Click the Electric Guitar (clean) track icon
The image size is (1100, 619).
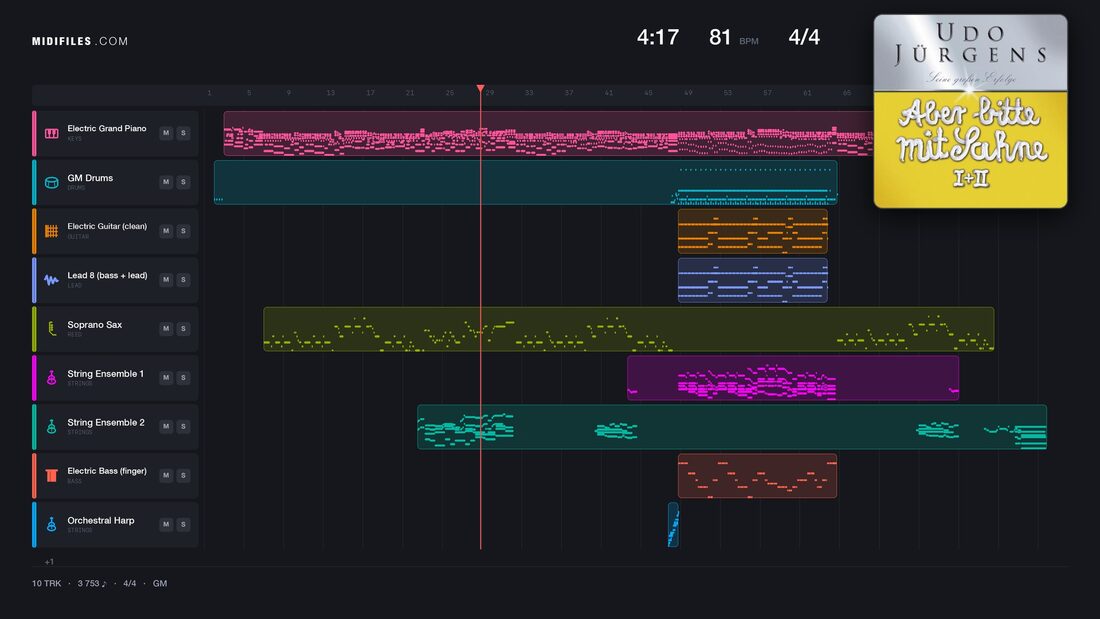[x=51, y=231]
